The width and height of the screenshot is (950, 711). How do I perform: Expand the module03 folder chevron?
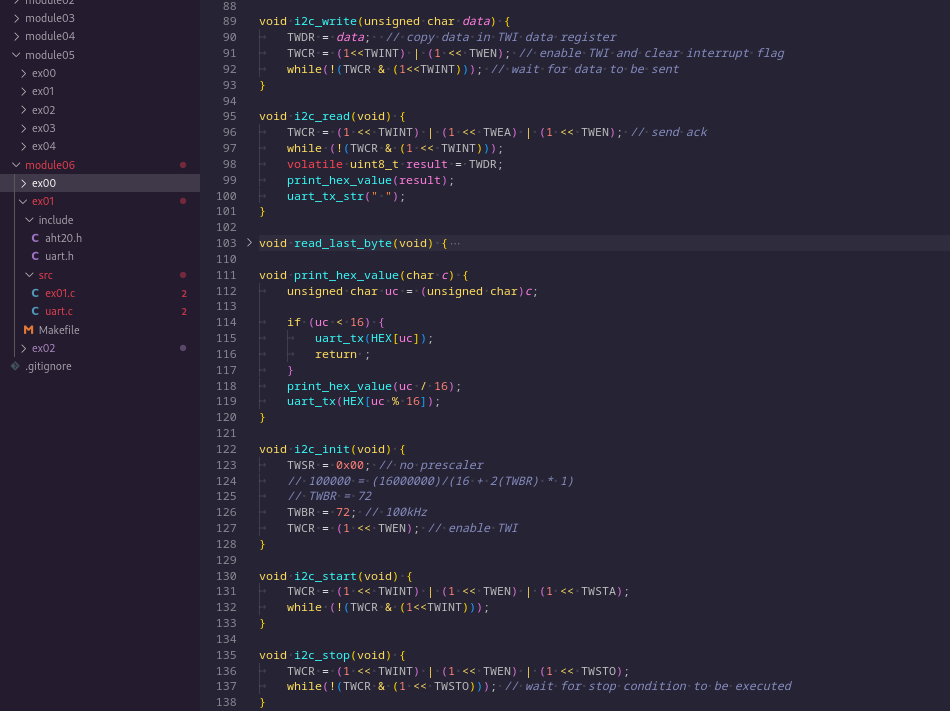pos(16,18)
